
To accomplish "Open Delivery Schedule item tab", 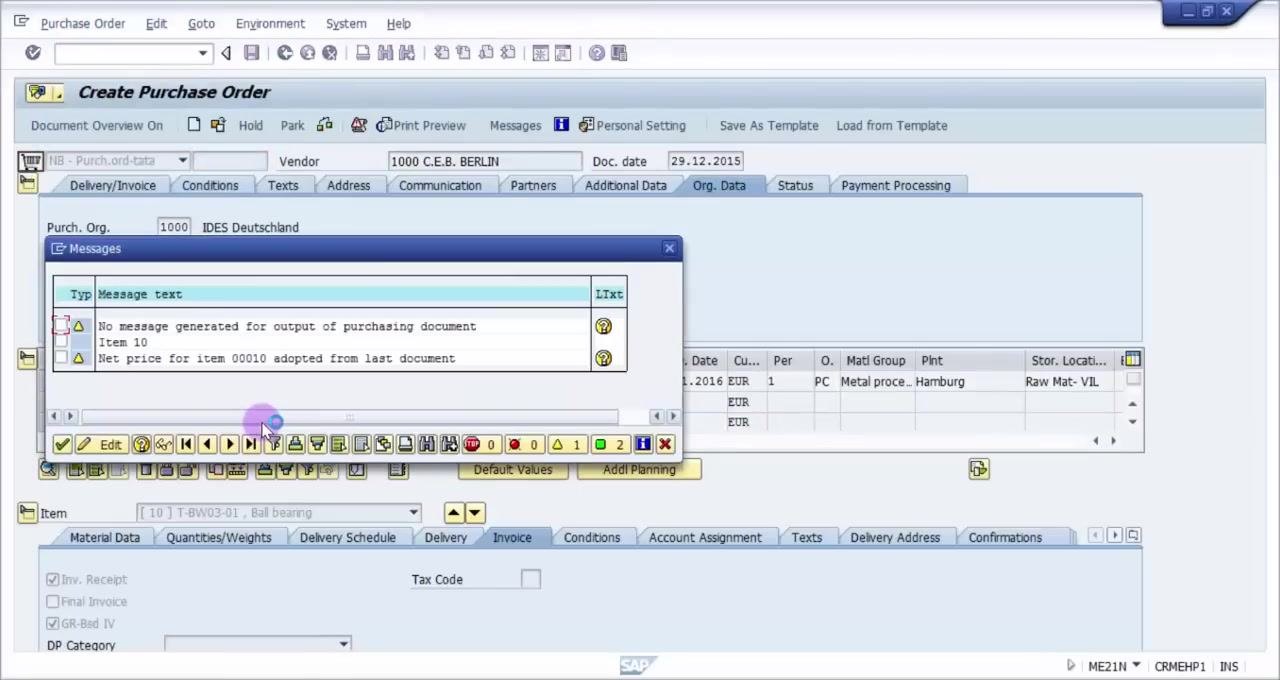I will (347, 538).
